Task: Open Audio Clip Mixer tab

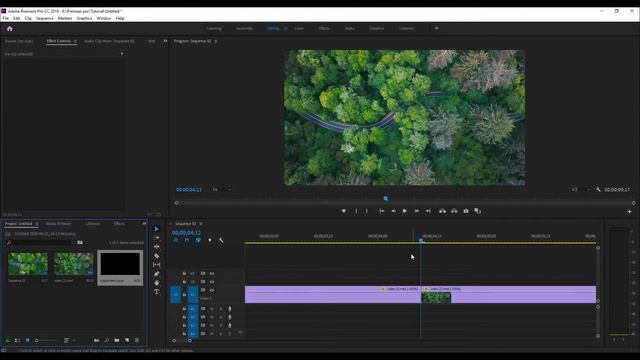Action: point(109,41)
